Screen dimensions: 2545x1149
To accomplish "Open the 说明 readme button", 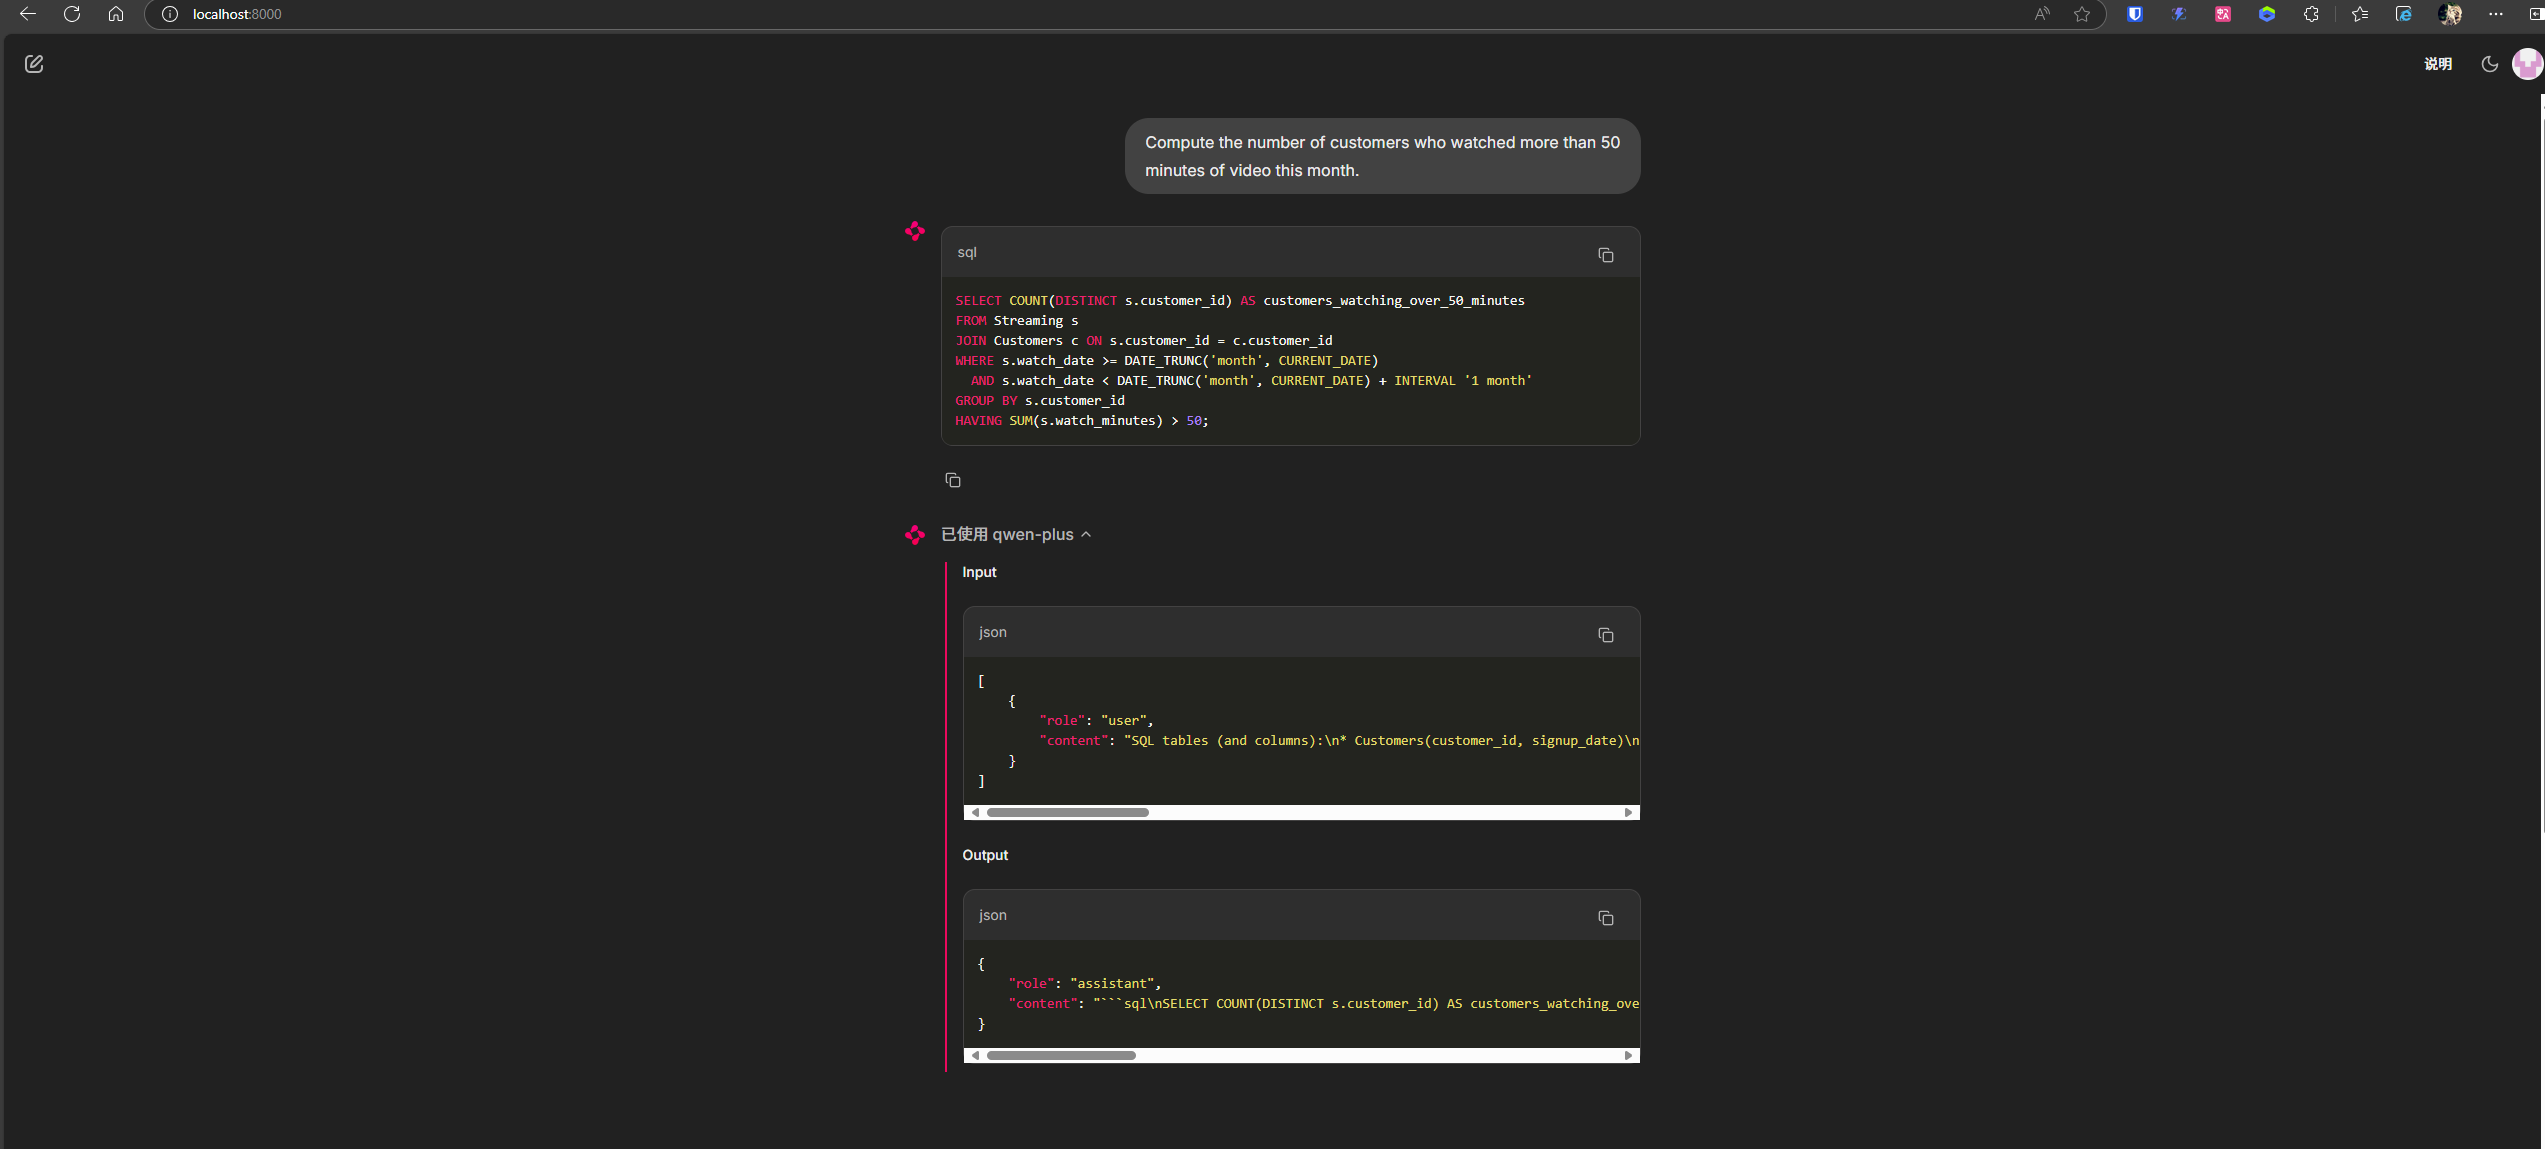I will click(2438, 64).
